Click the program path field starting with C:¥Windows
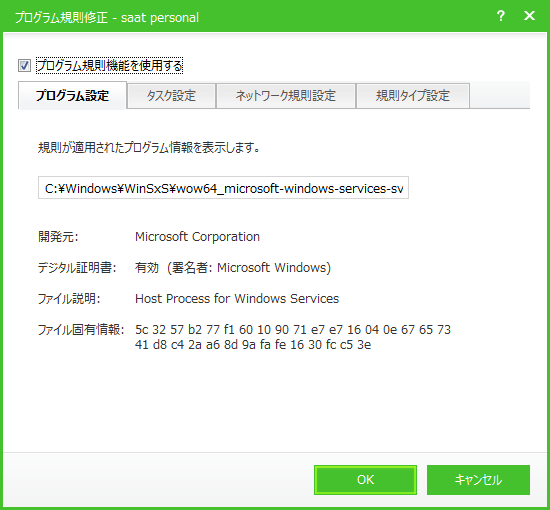 point(223,188)
